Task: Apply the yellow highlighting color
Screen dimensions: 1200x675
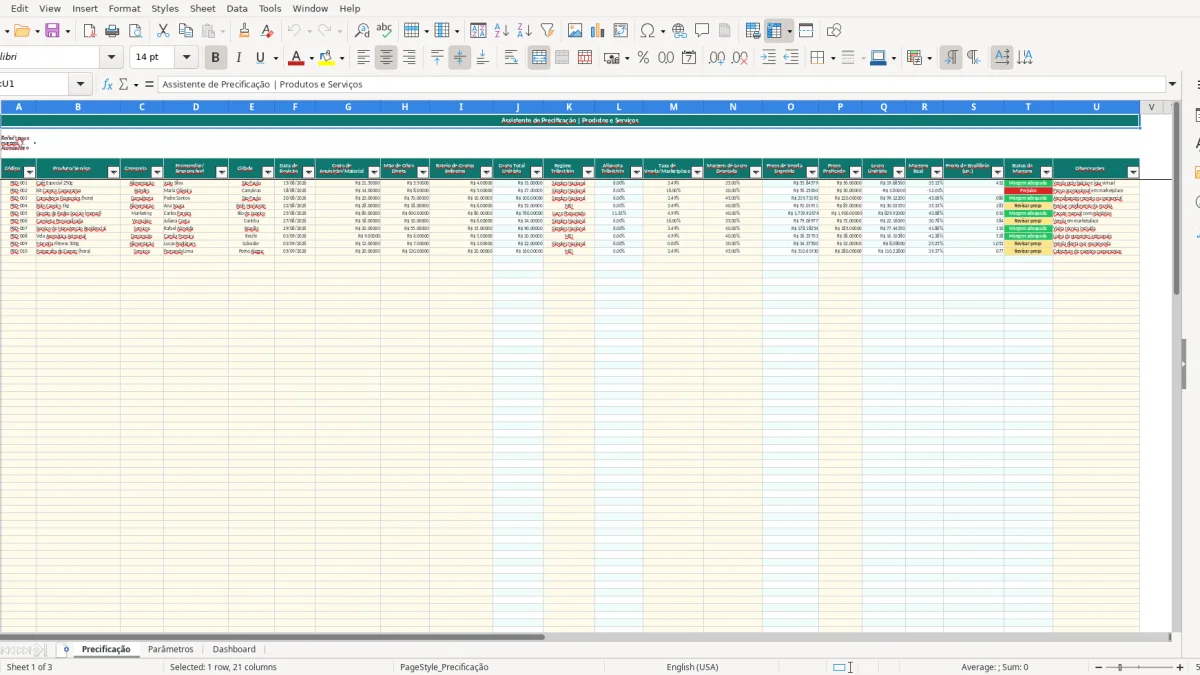Action: pyautogui.click(x=326, y=58)
